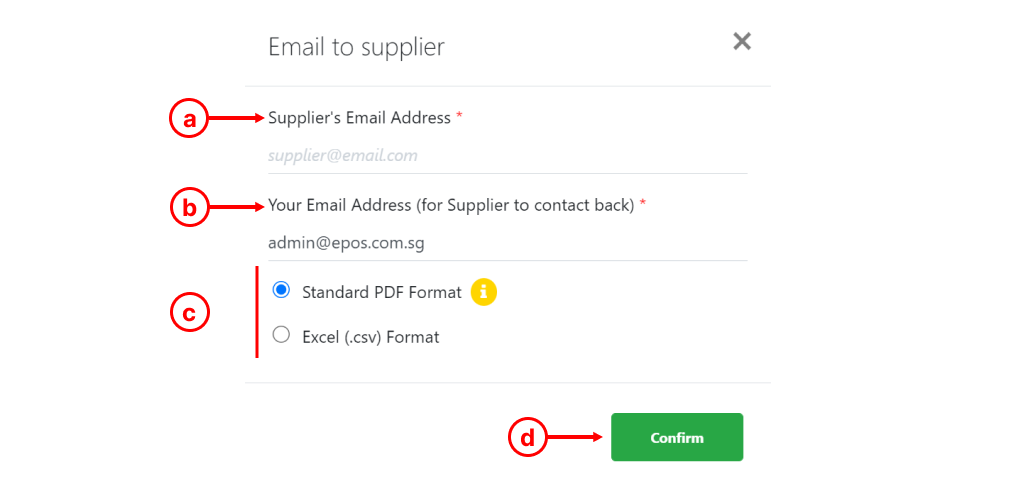Click the red vertical bar beside format options
This screenshot has width=1015, height=491.
coord(257,312)
